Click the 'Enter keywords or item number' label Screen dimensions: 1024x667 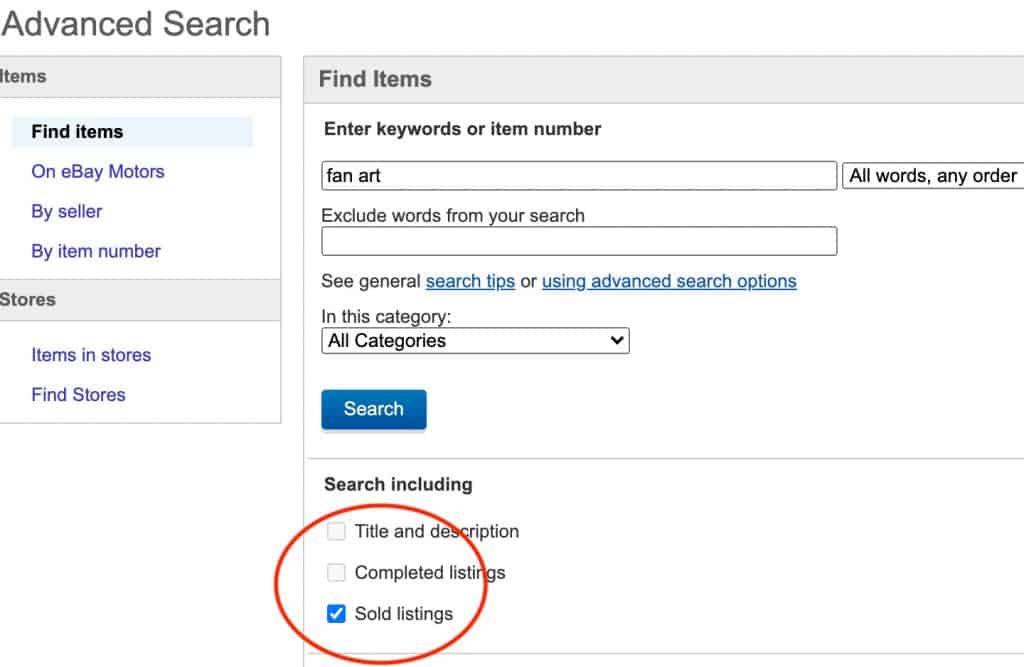coord(462,129)
